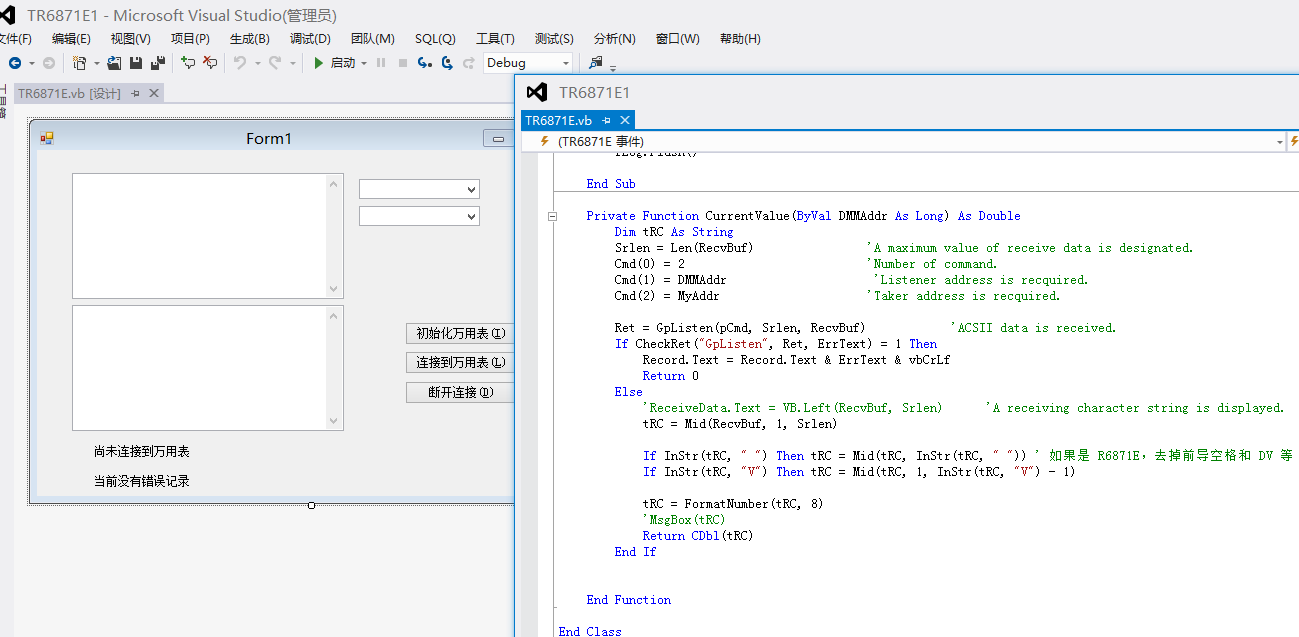This screenshot has width=1299, height=637.
Task: Click the 初始化万用表 button
Action: 461,333
